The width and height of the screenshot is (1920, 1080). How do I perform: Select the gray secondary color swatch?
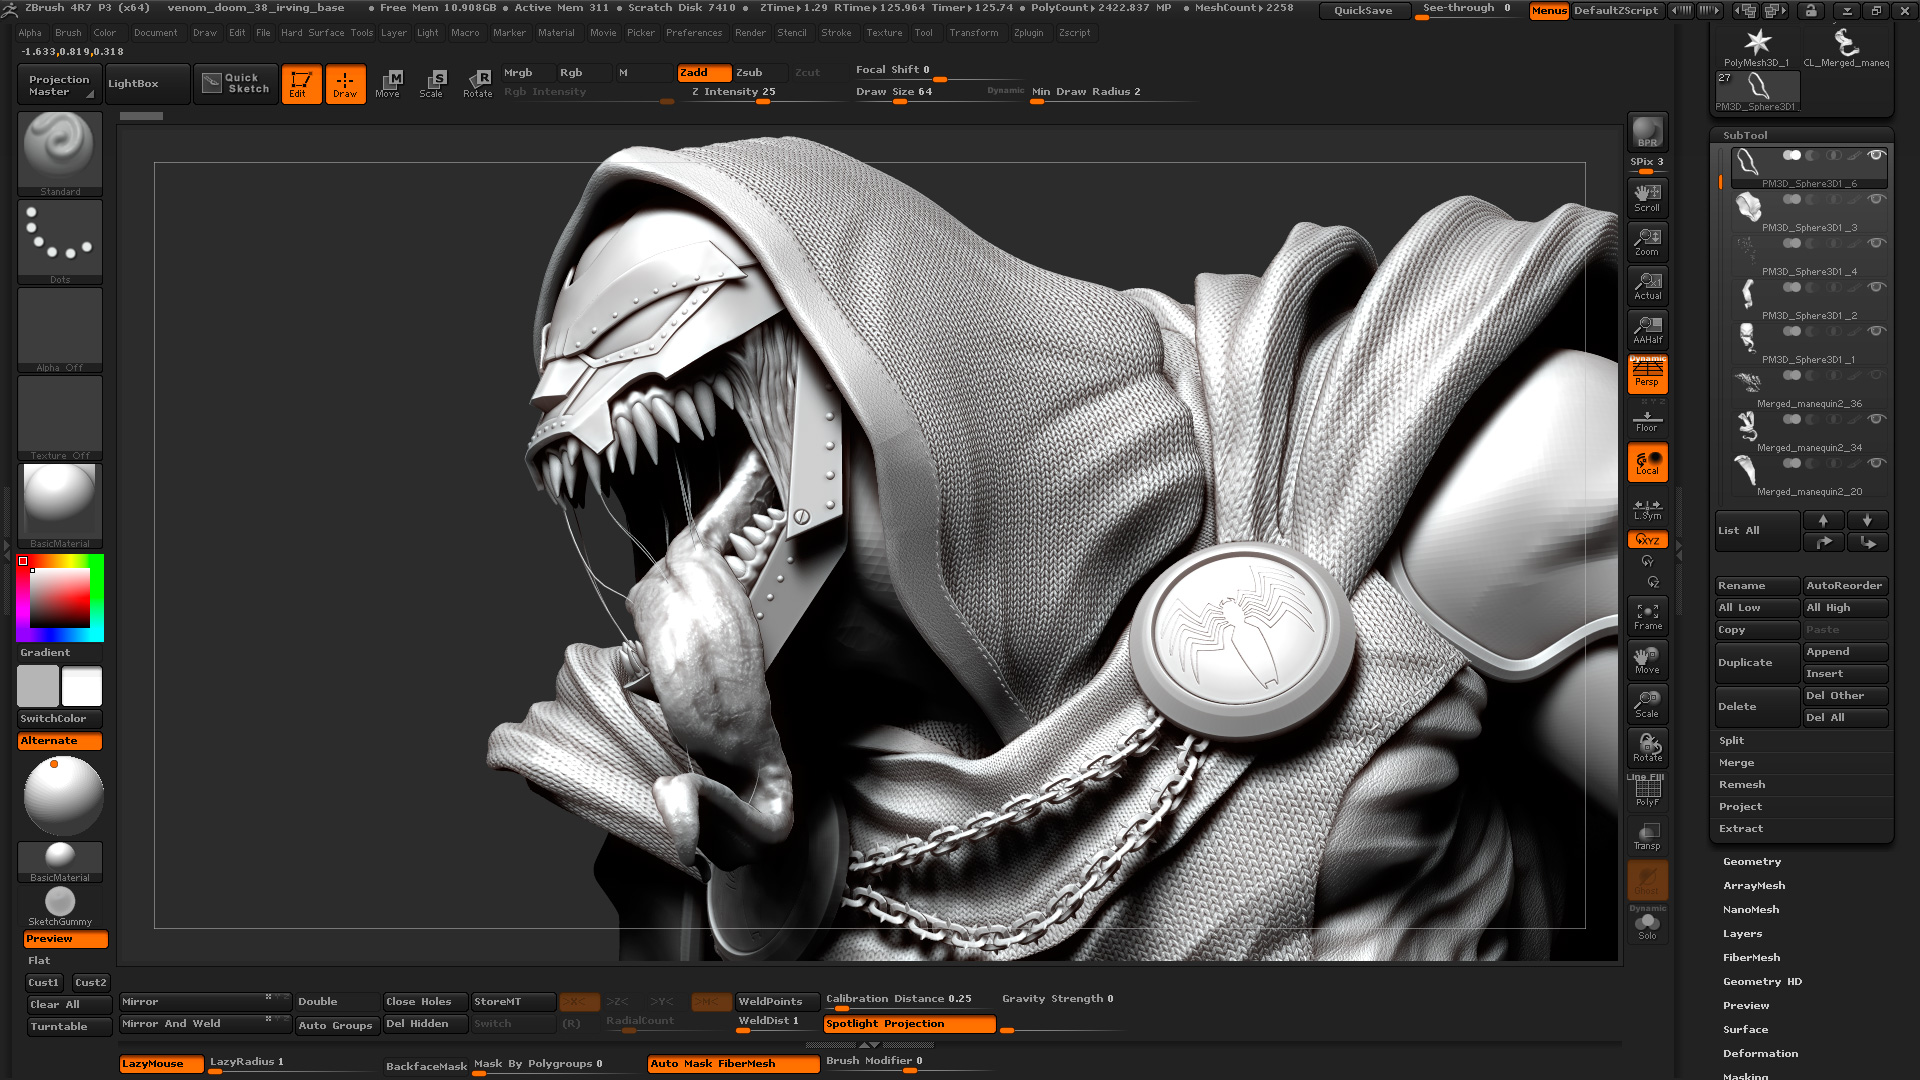point(38,687)
